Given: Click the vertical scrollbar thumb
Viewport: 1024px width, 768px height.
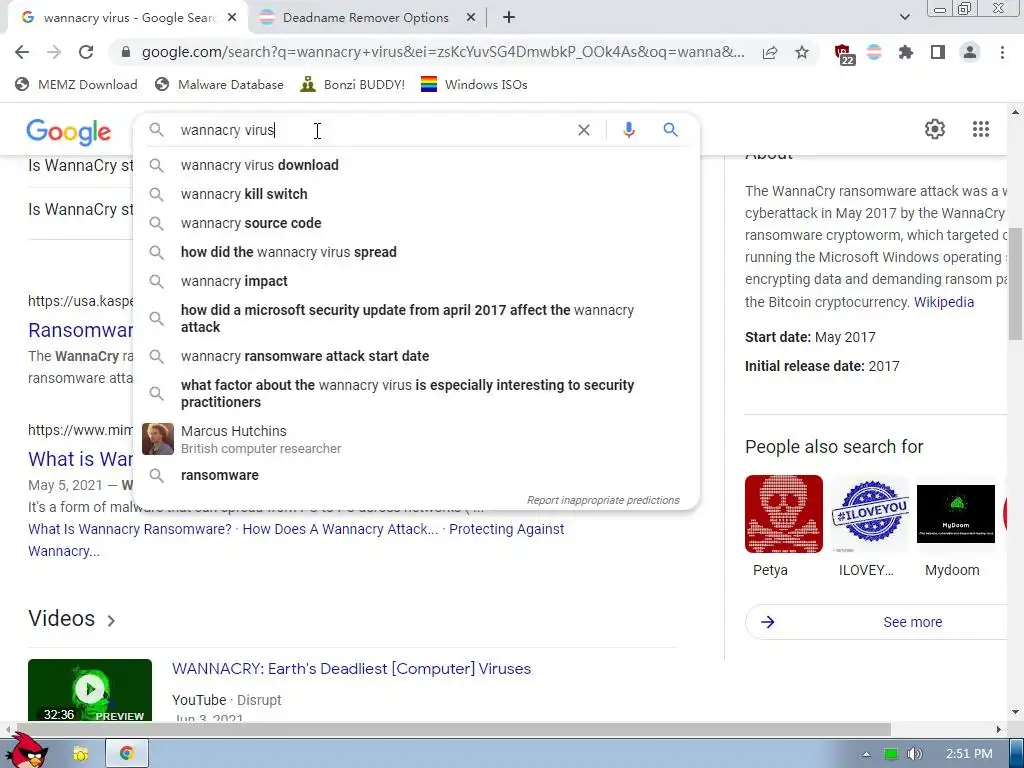Looking at the screenshot, I should 1015,283.
